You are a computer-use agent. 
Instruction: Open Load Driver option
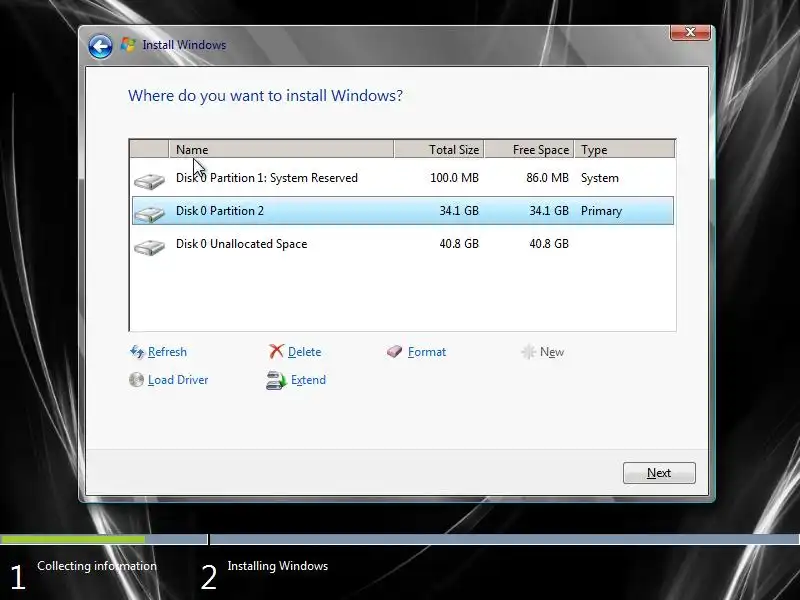click(x=178, y=380)
